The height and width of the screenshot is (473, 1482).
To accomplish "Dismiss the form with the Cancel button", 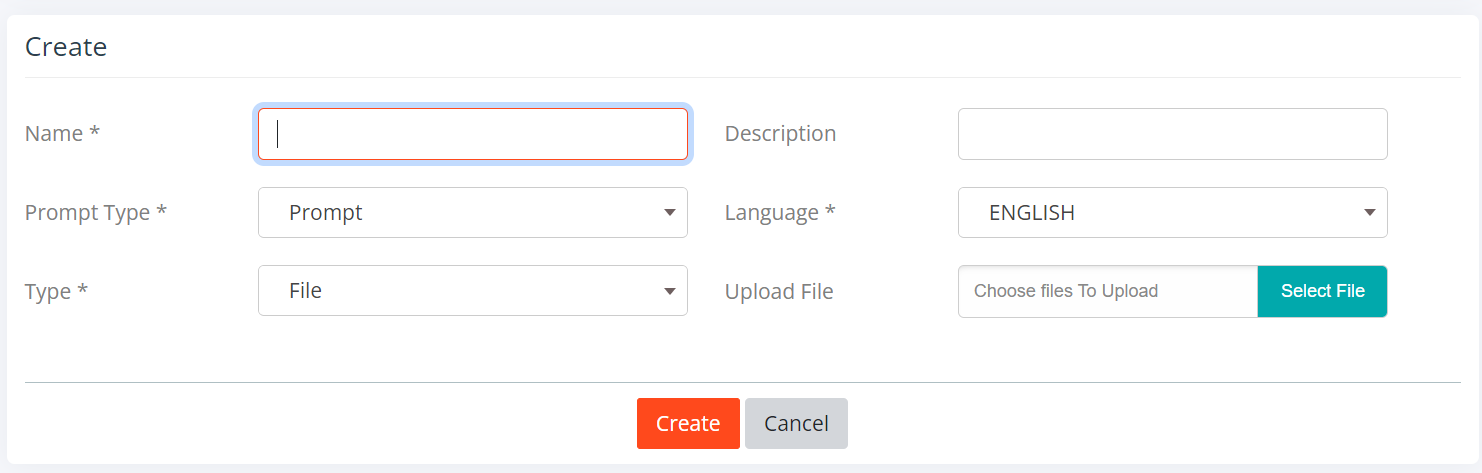I will [x=796, y=423].
